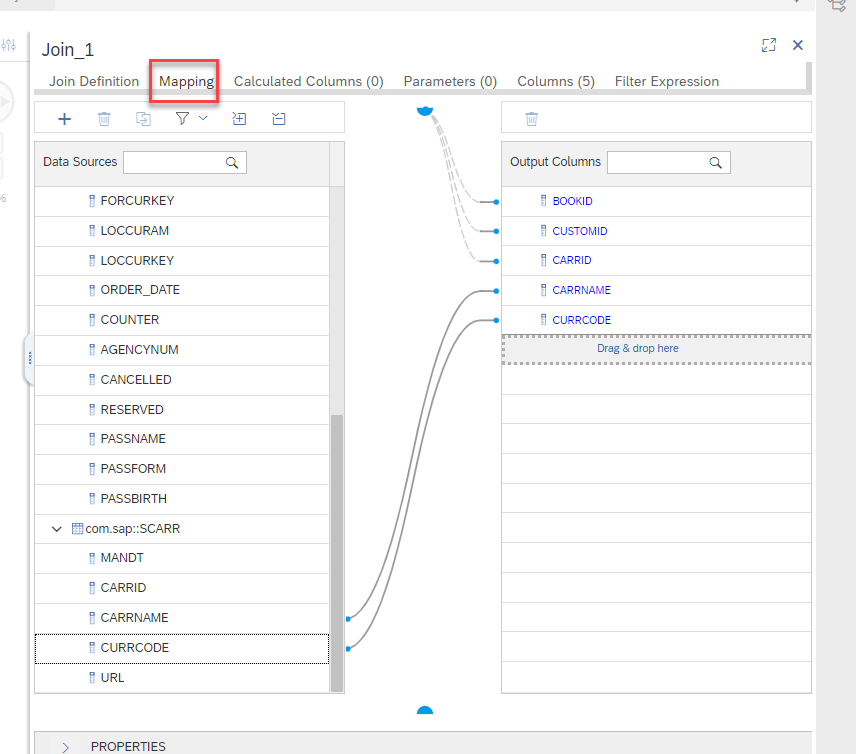Viewport: 856px width, 754px height.
Task: Open the filter funnel dropdown
Action: [191, 119]
